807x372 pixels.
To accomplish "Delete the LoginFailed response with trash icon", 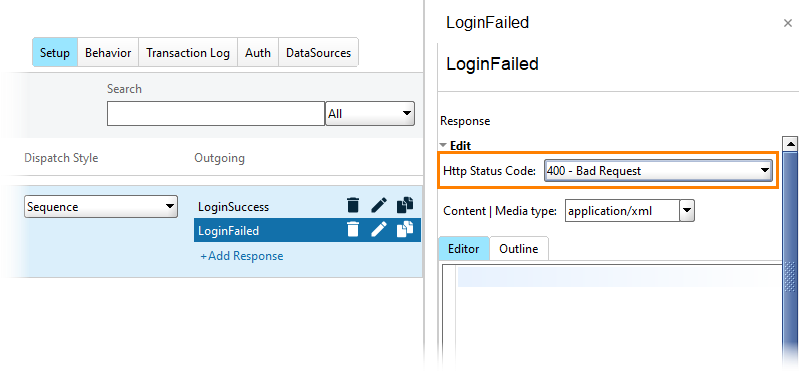I will [353, 229].
